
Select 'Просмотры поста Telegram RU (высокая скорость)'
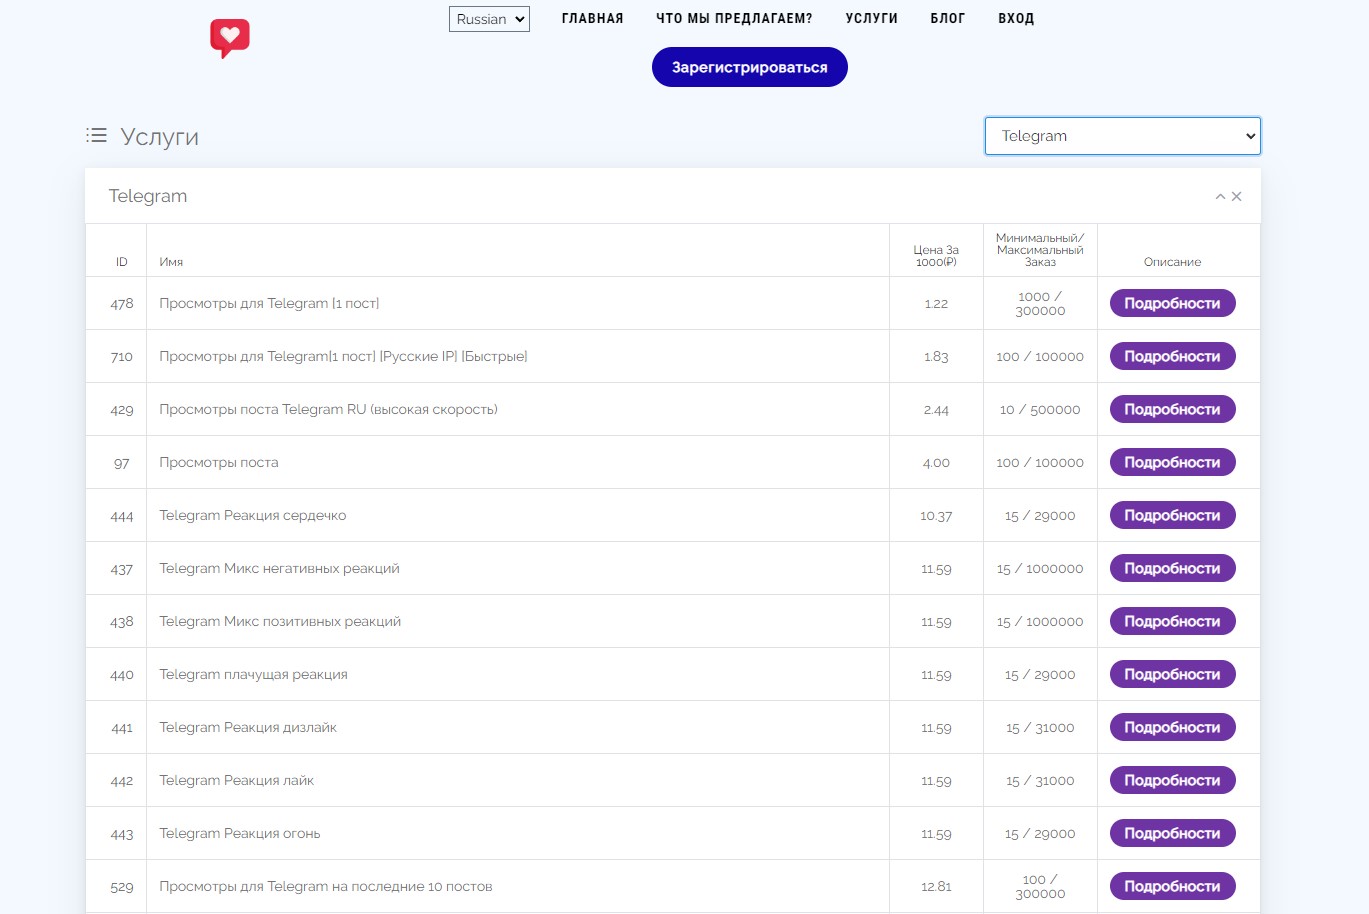coord(328,409)
